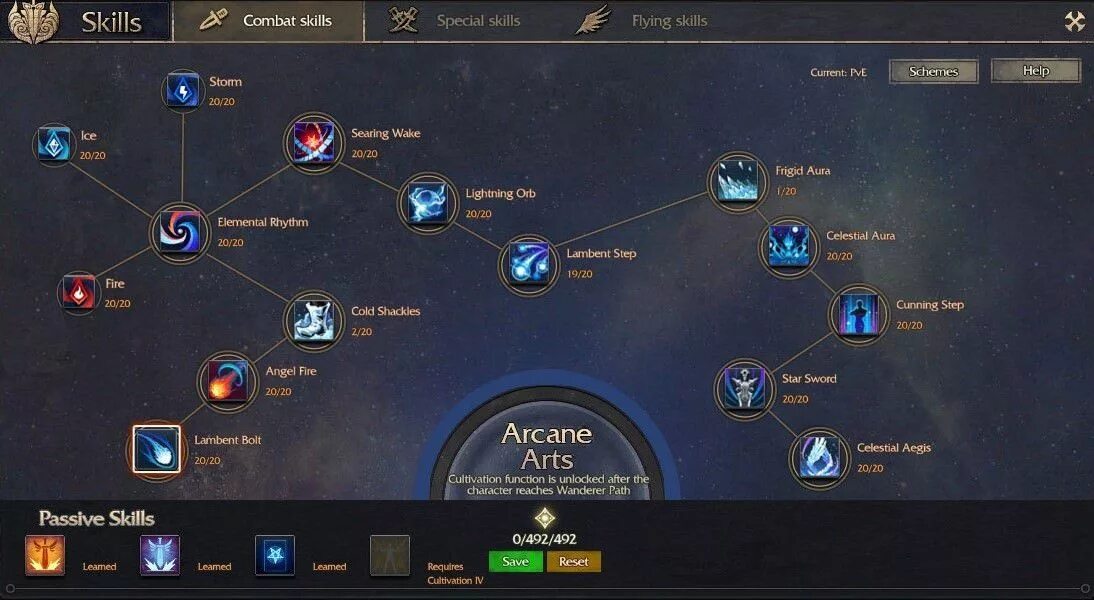
Task: Reset all skill points
Action: (x=574, y=562)
